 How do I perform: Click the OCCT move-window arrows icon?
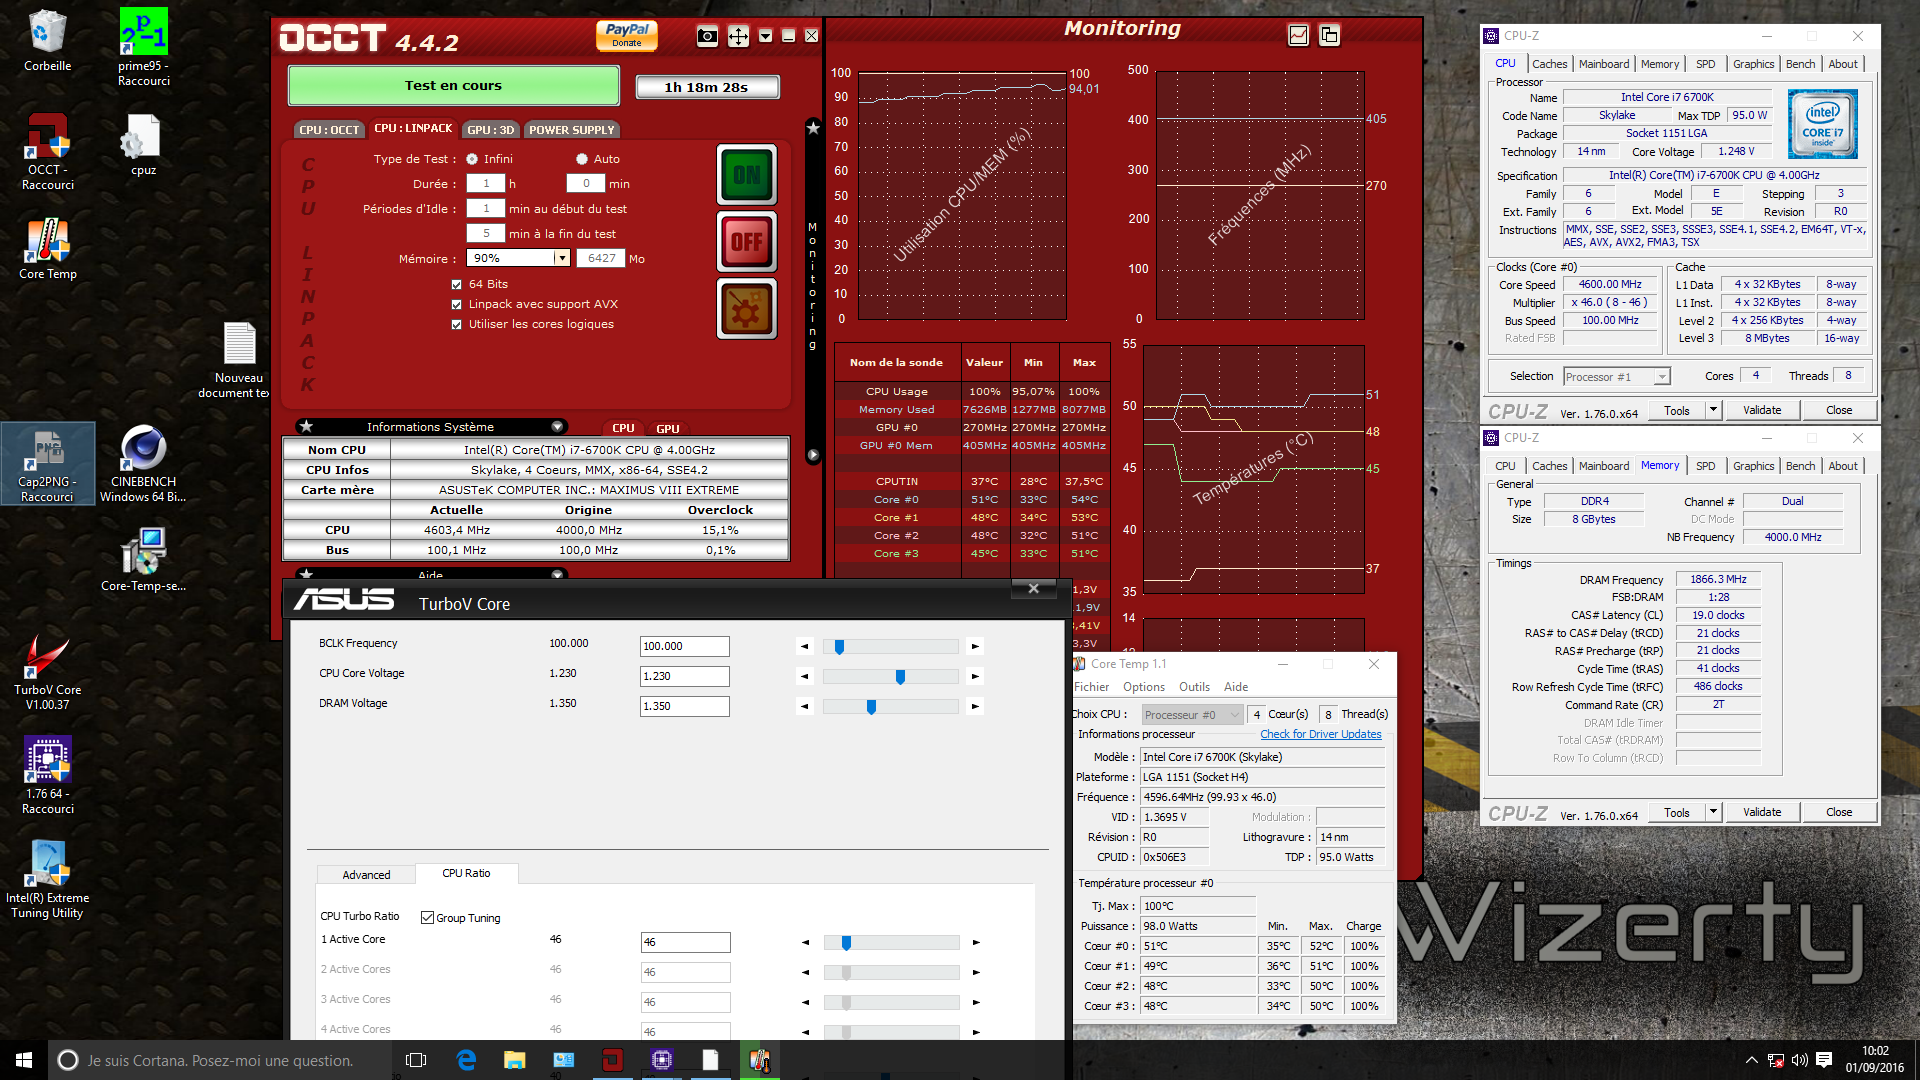(738, 37)
